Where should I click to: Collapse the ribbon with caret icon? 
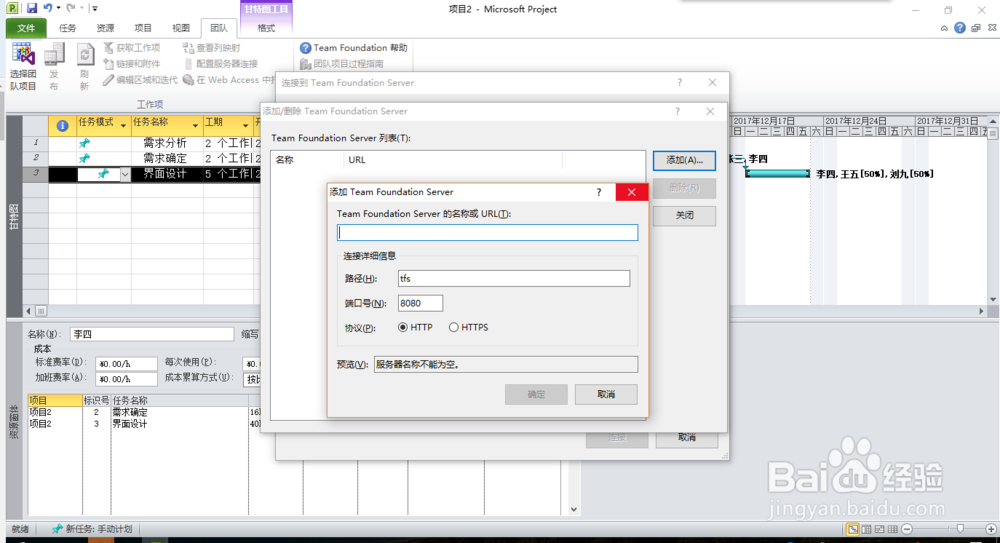[944, 28]
